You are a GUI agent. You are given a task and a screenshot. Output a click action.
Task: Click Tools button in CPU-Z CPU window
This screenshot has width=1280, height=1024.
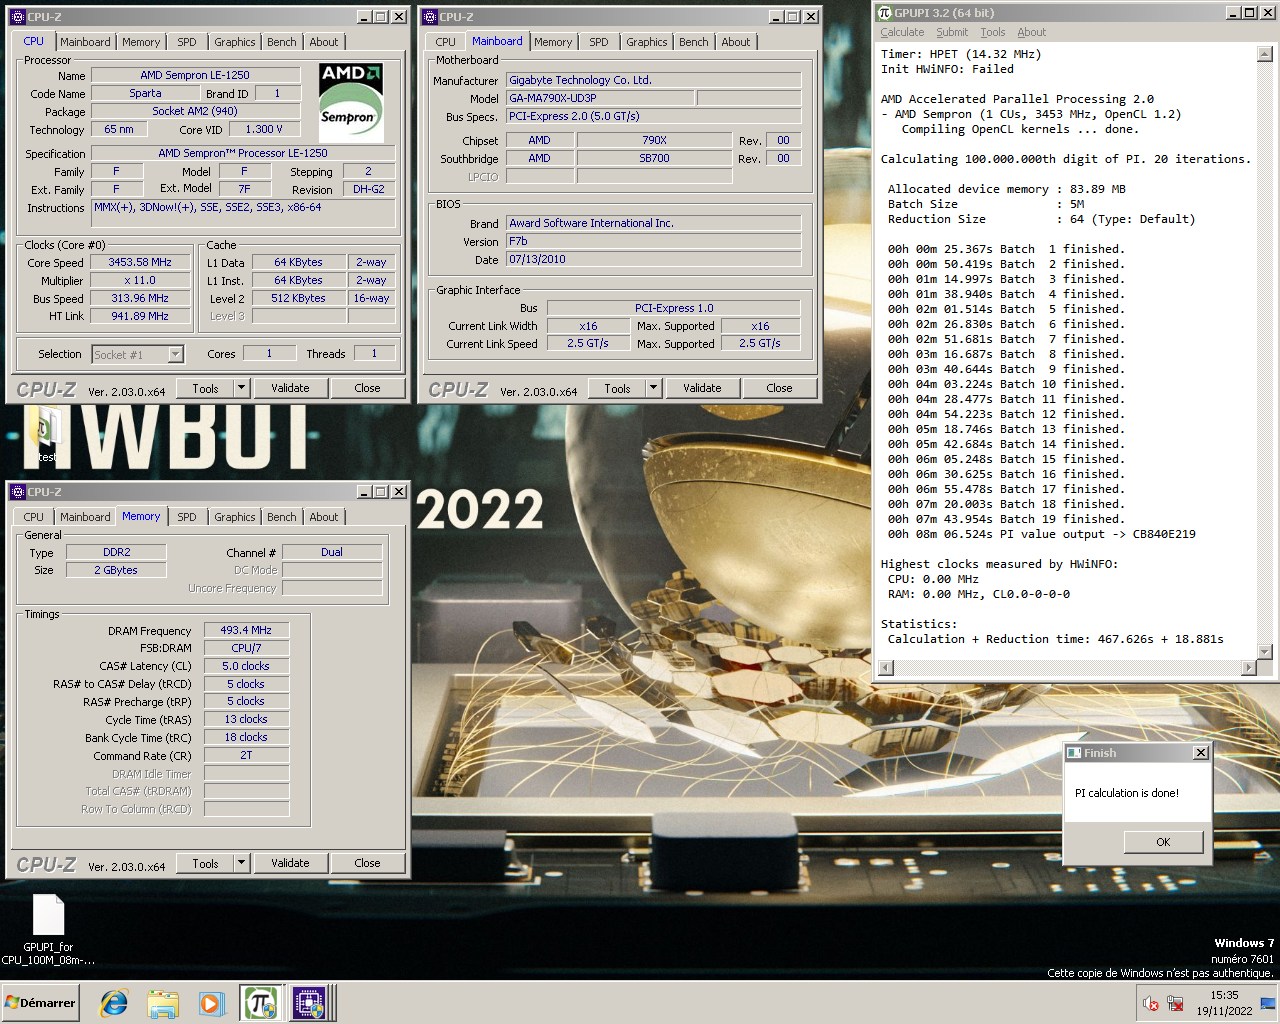pyautogui.click(x=206, y=388)
